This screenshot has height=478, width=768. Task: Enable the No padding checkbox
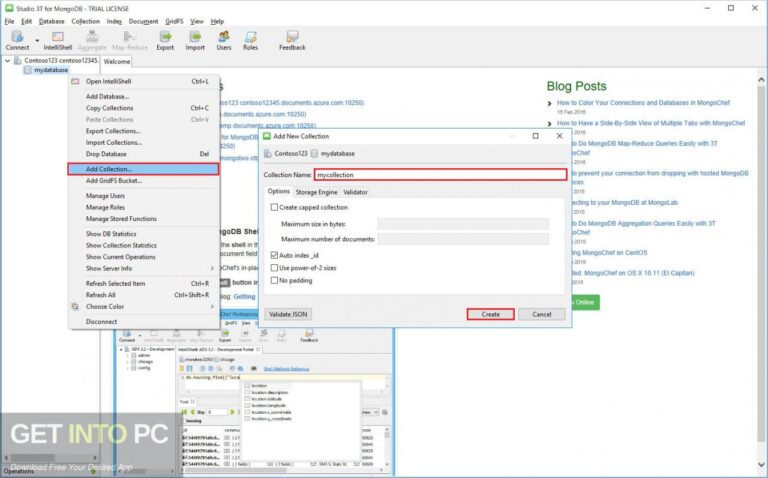coord(274,281)
